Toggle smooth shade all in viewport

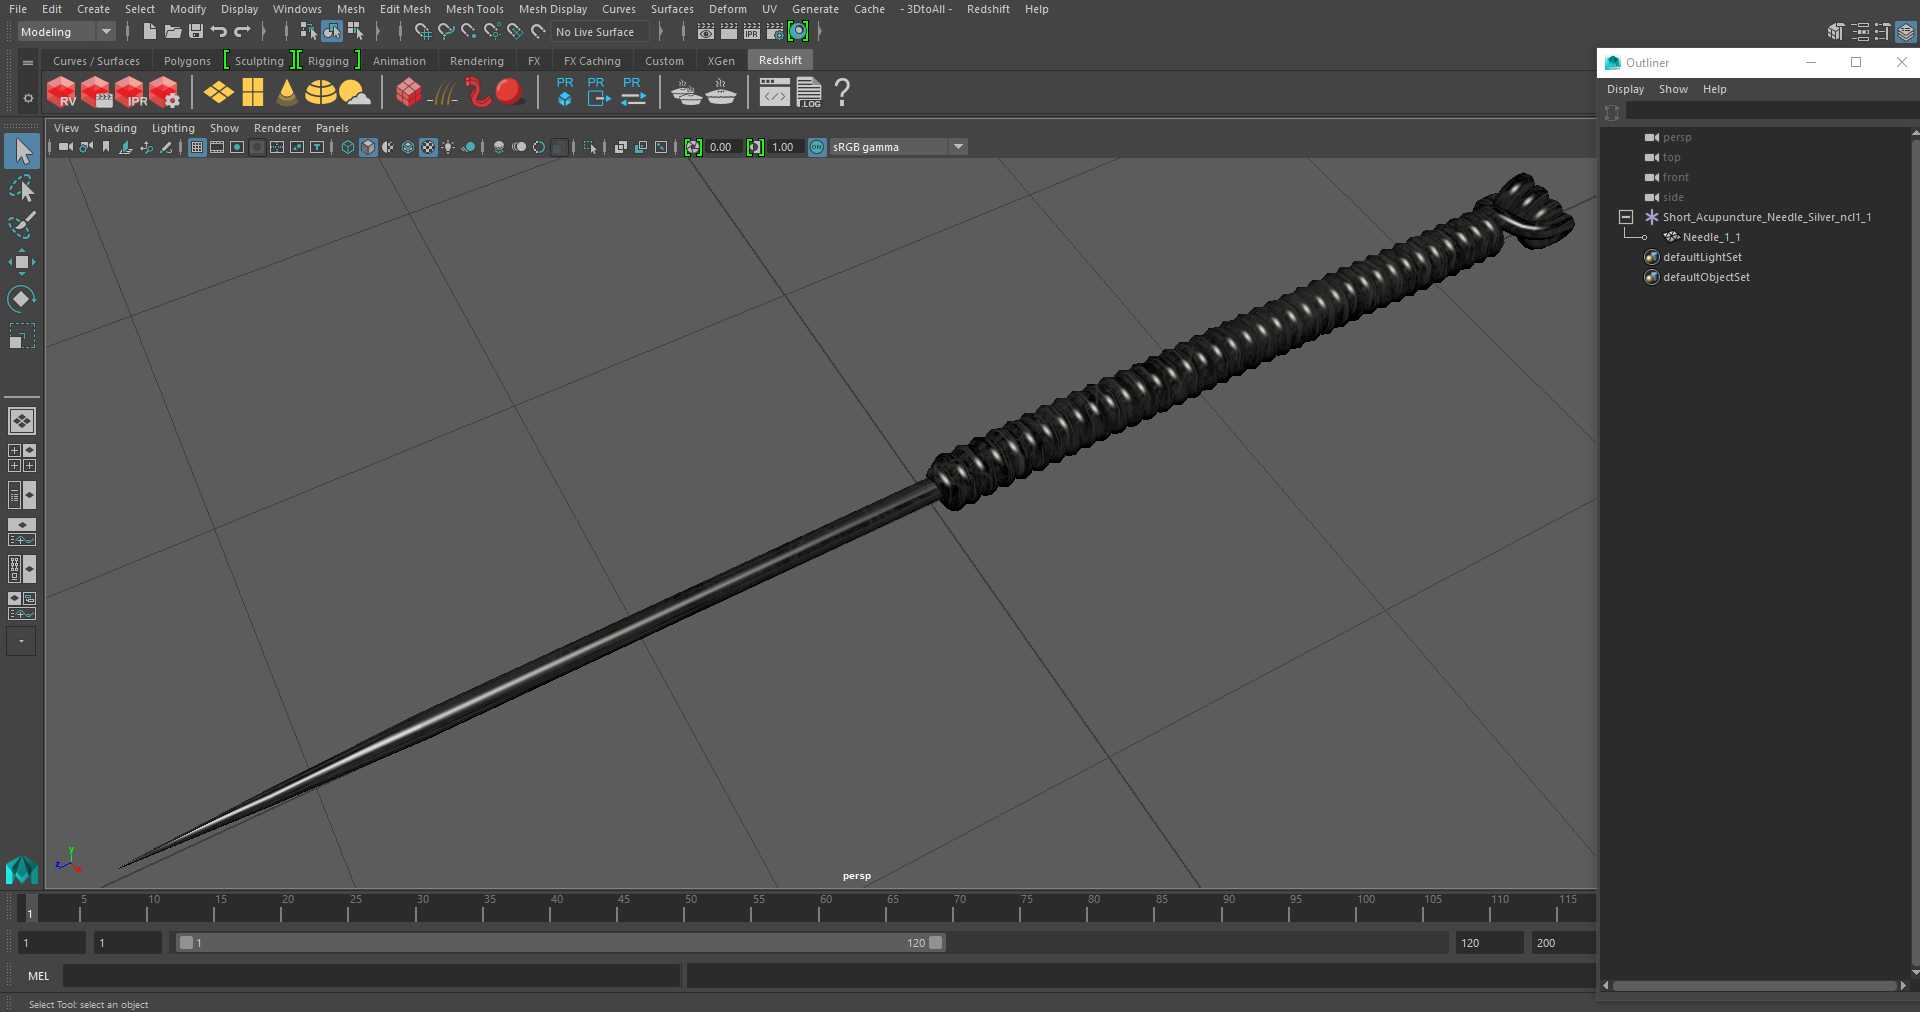click(368, 147)
